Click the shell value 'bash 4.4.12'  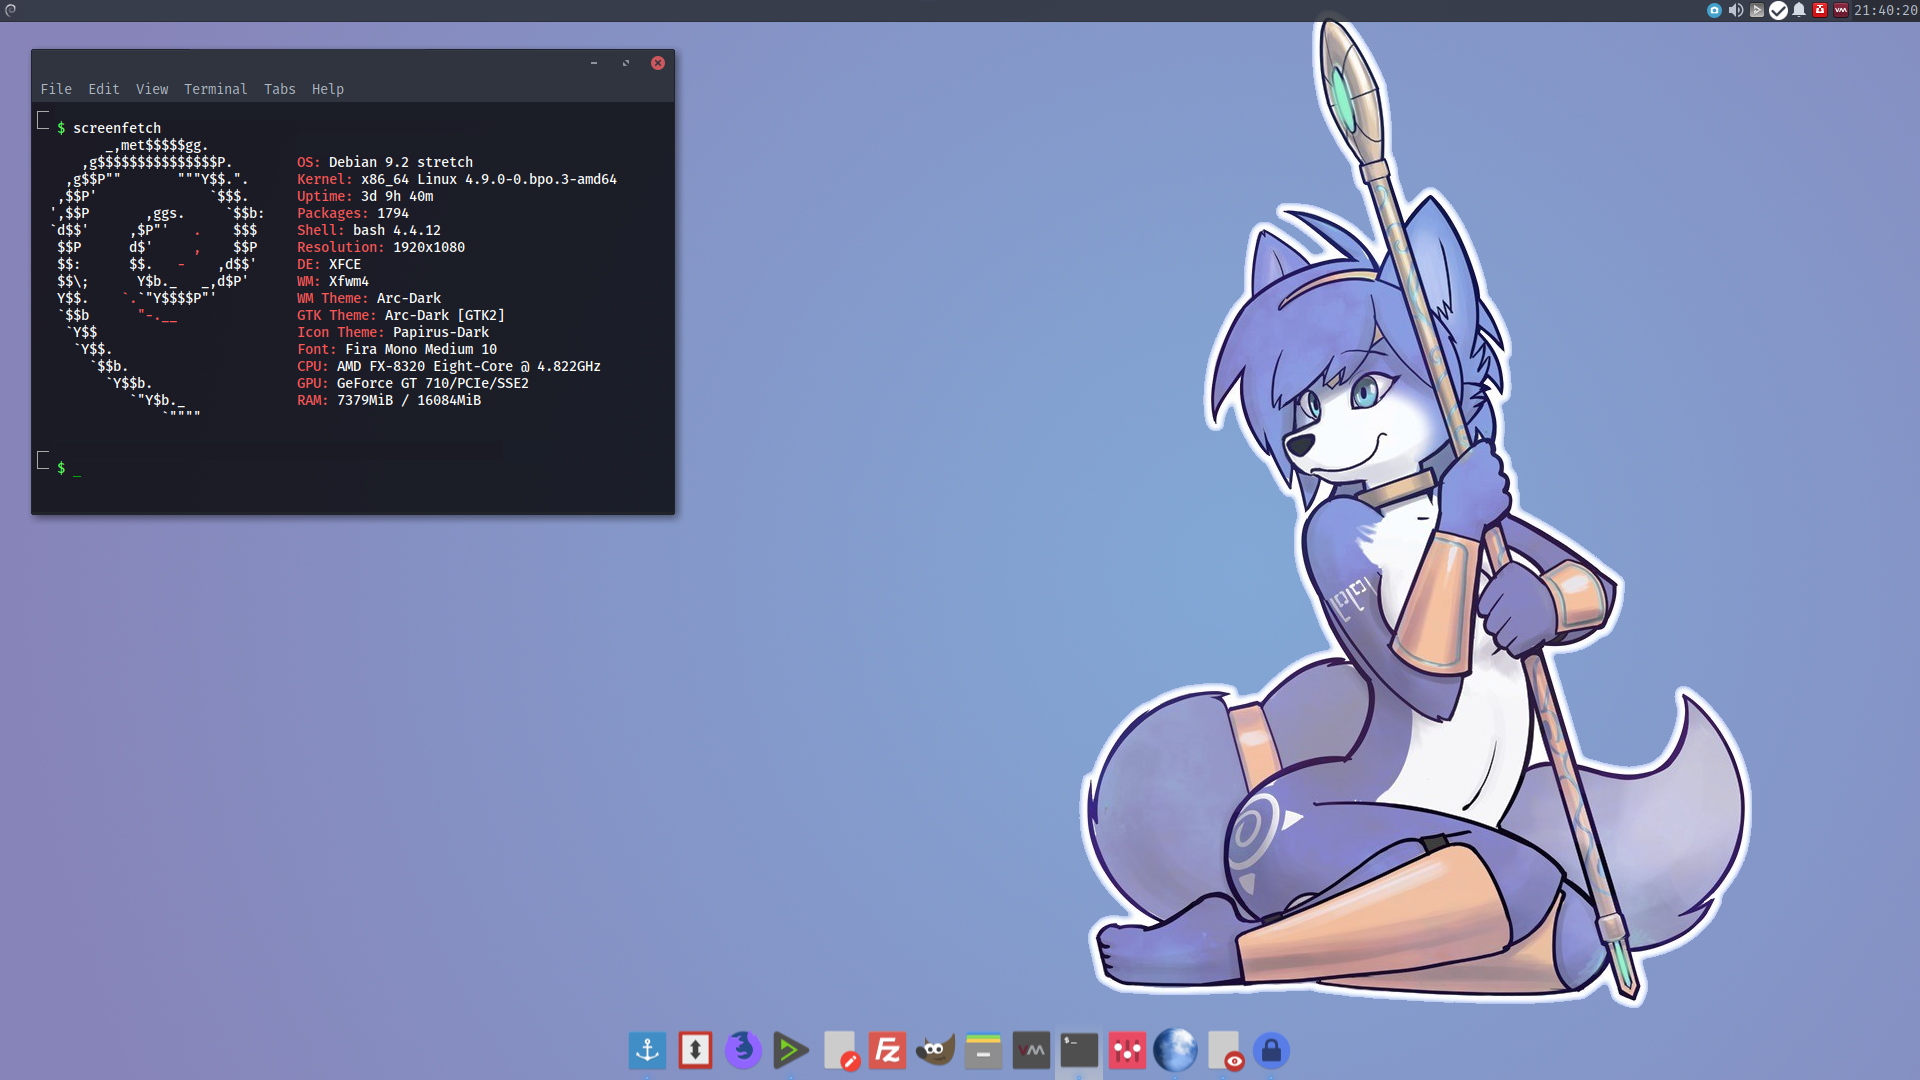coord(397,230)
